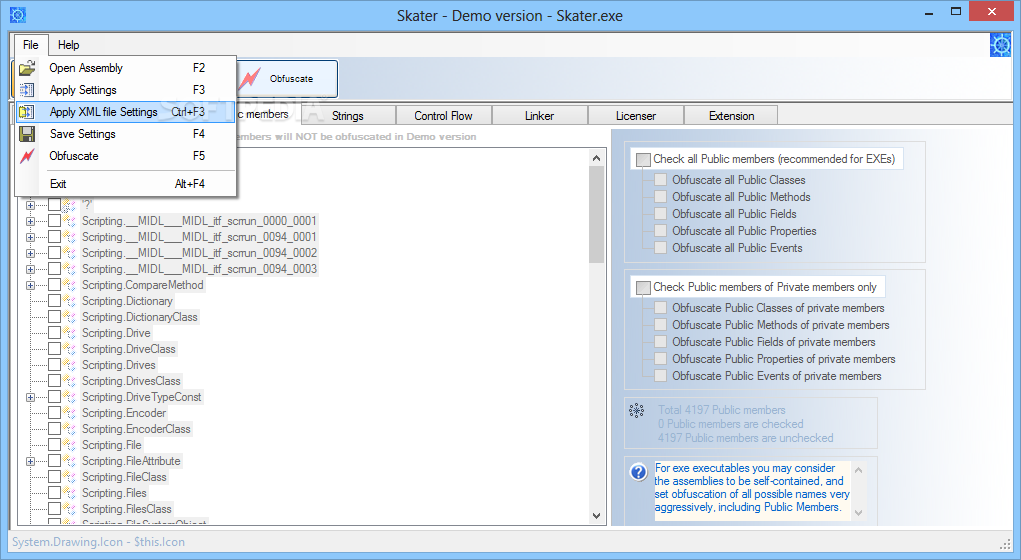This screenshot has height=560, width=1021.
Task: Open the Licenser tab
Action: point(636,116)
